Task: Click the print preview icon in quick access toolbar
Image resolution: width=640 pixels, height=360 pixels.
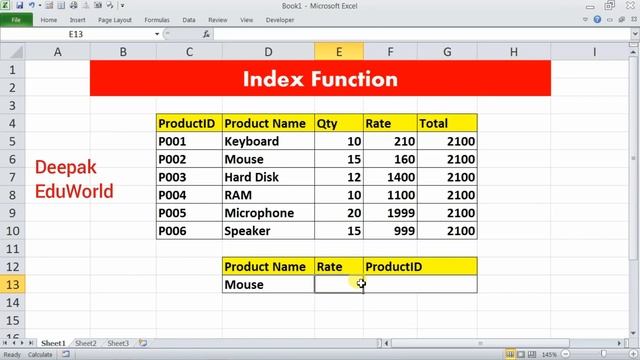Action: (73, 5)
